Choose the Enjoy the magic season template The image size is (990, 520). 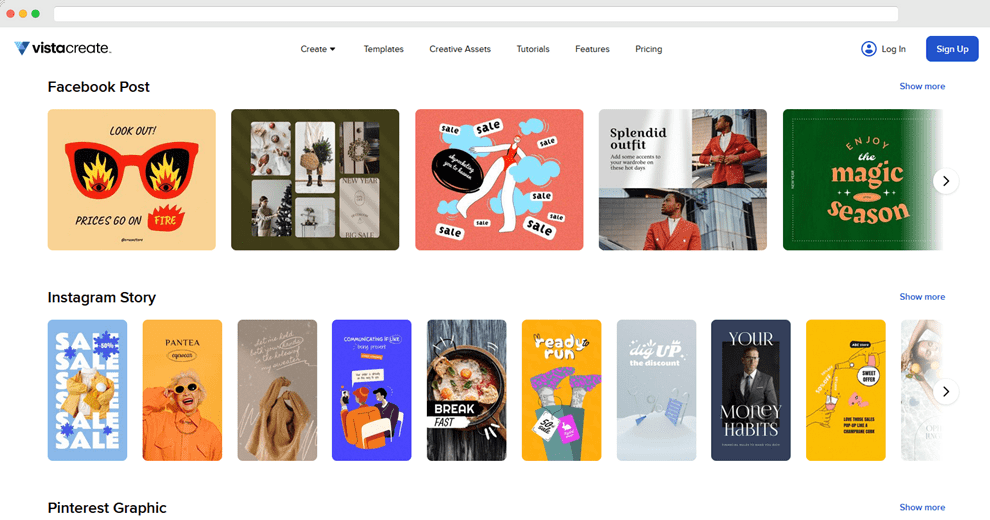pyautogui.click(x=862, y=180)
